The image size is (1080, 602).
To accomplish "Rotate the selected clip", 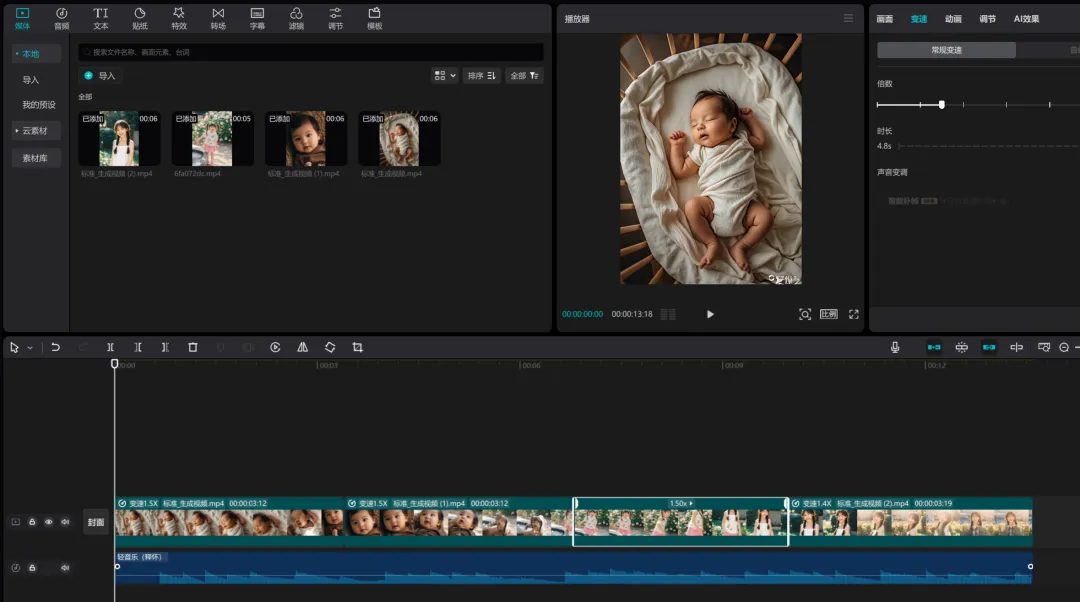I will (330, 347).
